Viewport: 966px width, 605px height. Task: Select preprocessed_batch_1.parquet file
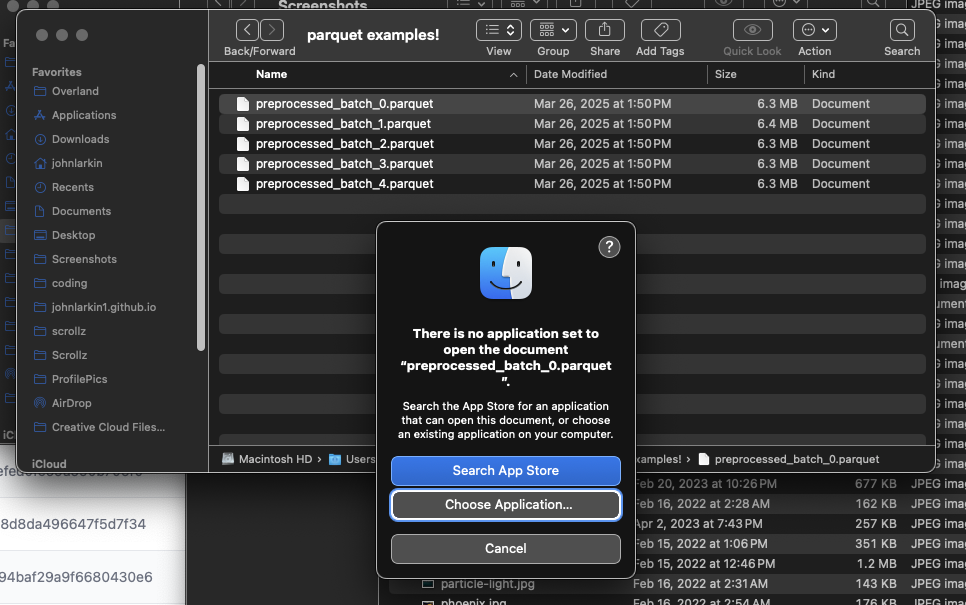click(572, 124)
